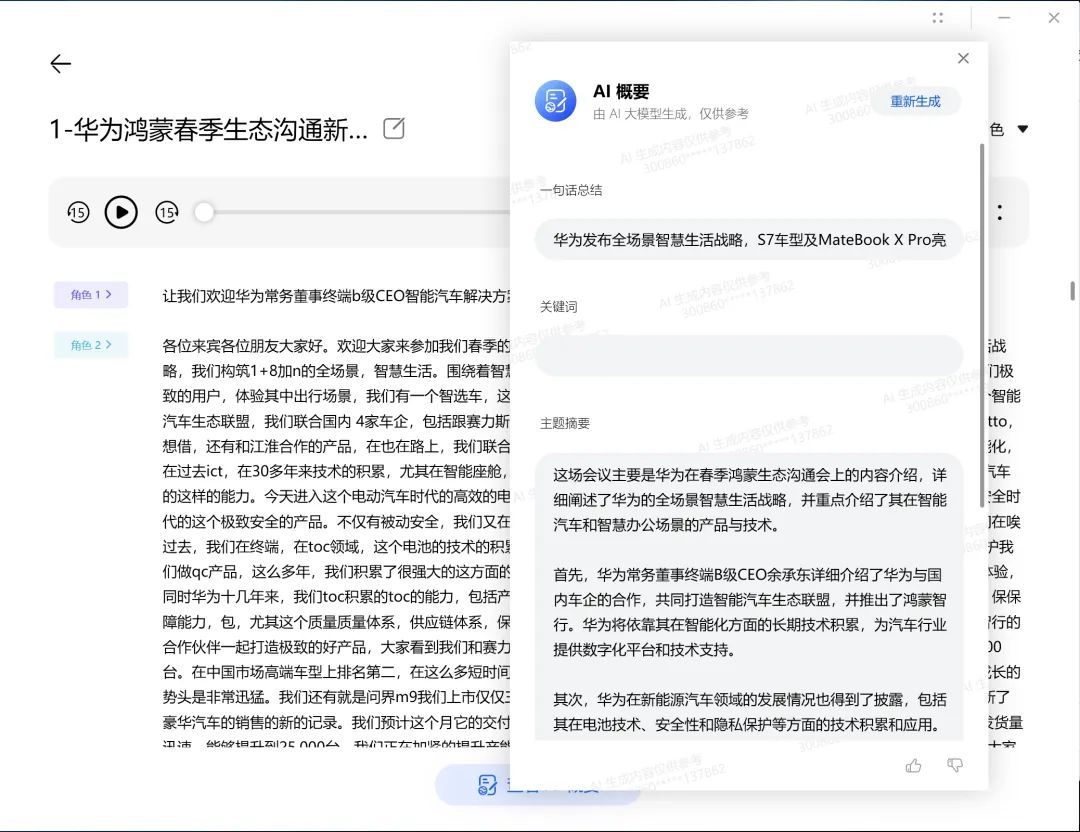This screenshot has width=1080, height=832.
Task: Click the 主题摘要 heading
Action: 565,424
